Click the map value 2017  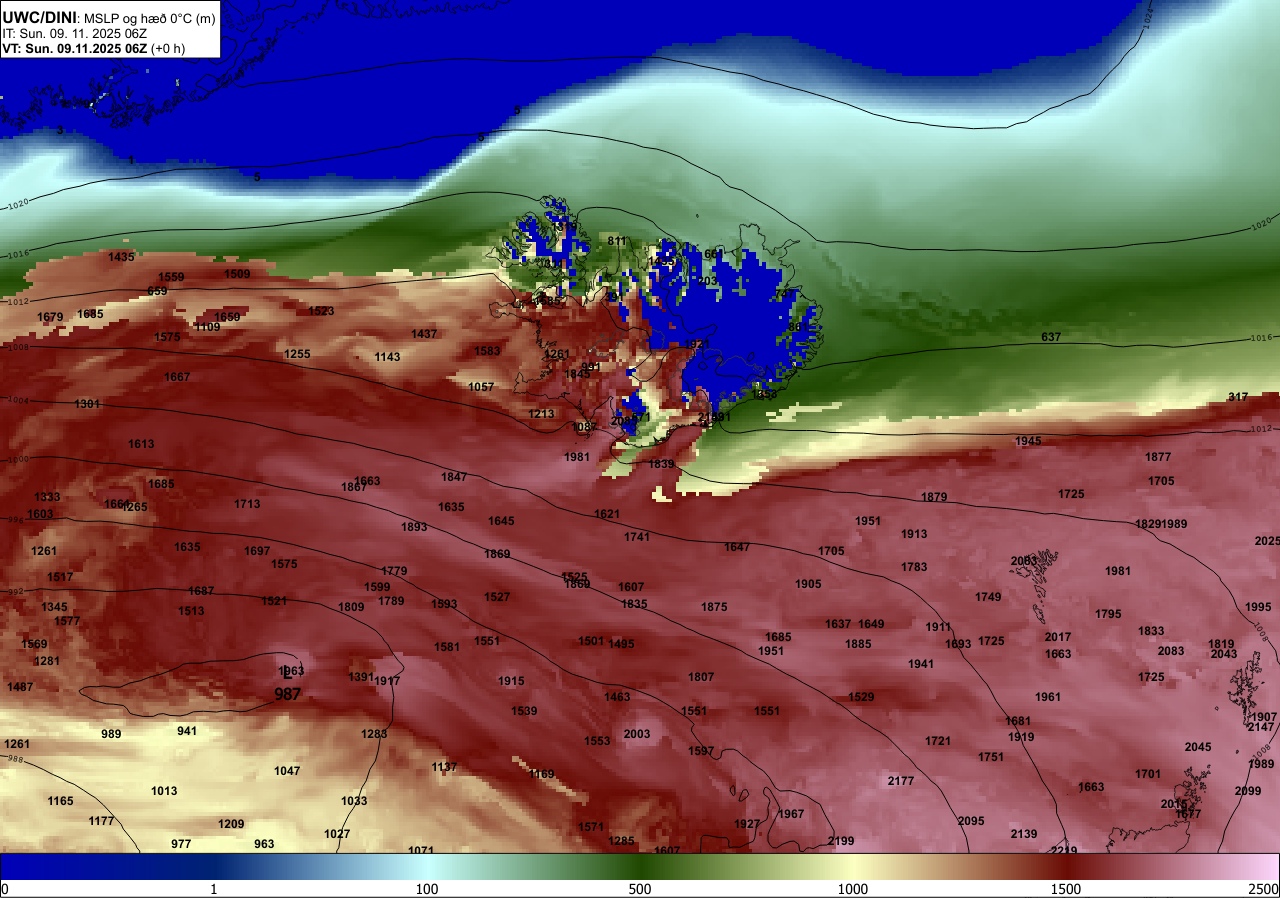pos(1058,637)
